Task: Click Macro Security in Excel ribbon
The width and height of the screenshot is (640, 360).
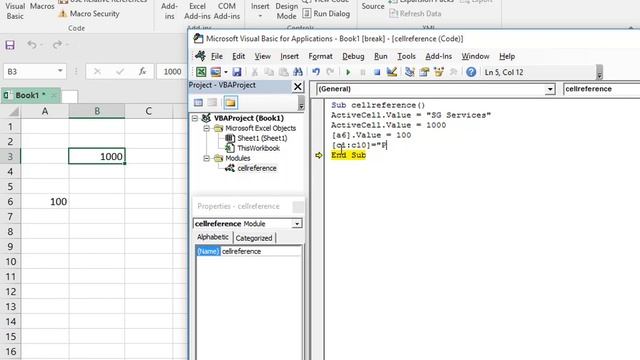Action: (89, 13)
